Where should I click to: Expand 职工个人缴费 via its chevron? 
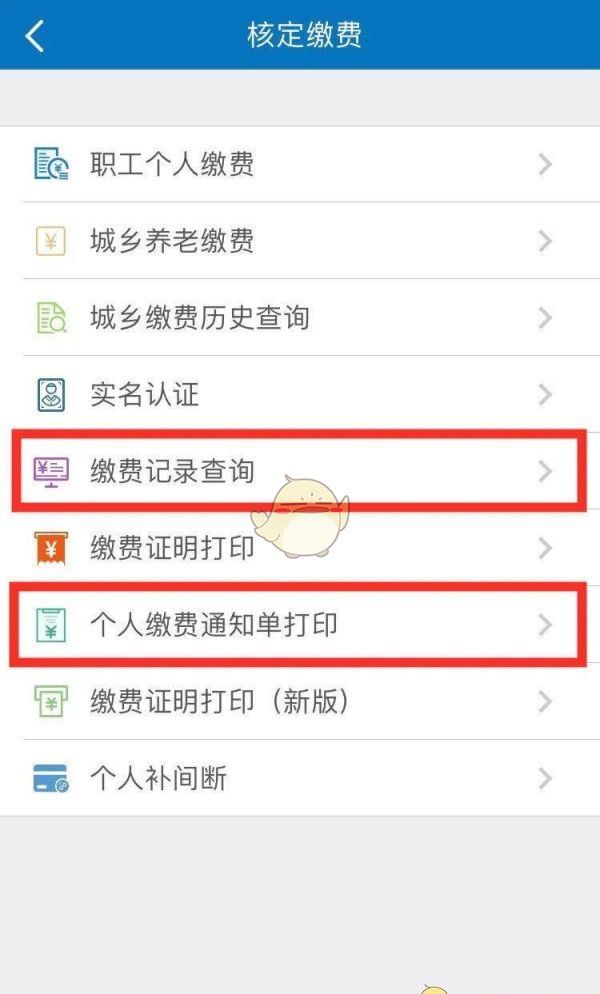545,164
